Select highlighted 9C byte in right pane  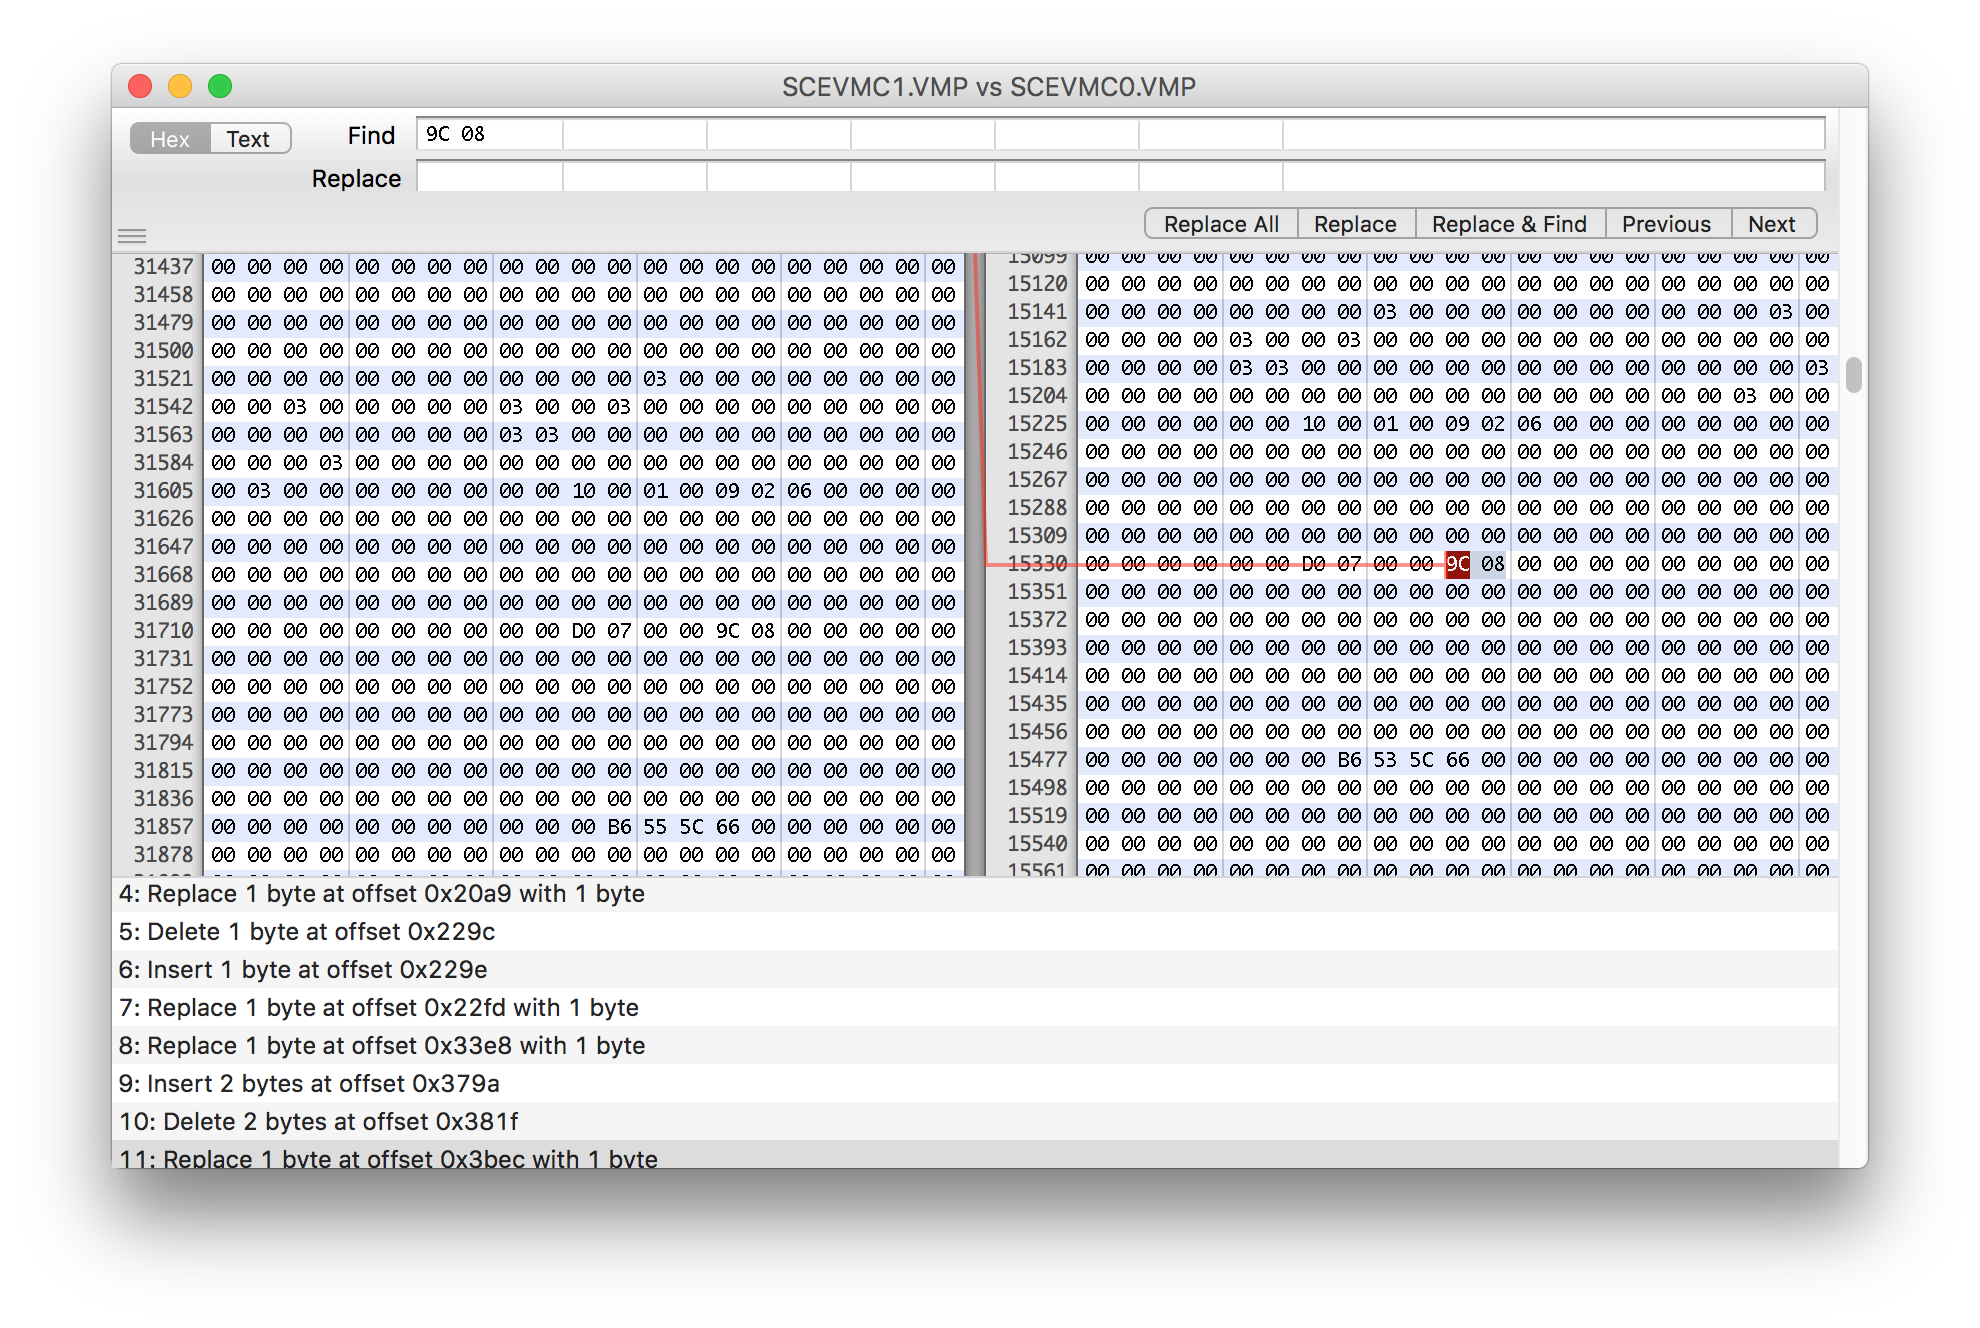point(1457,564)
